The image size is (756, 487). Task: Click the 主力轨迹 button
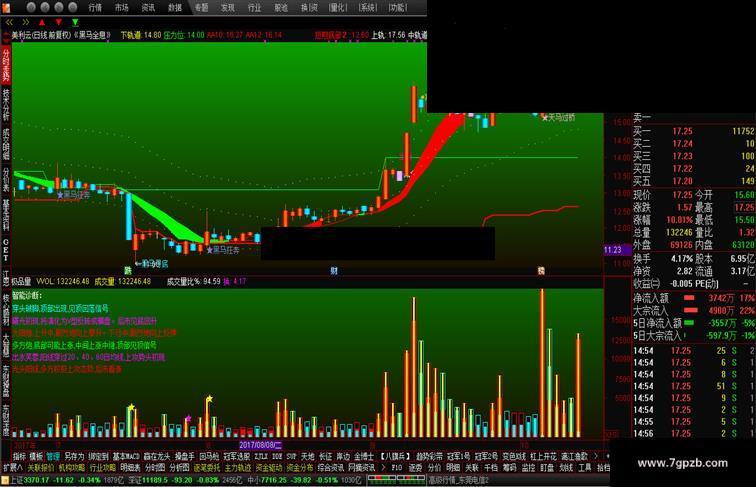pos(238,468)
